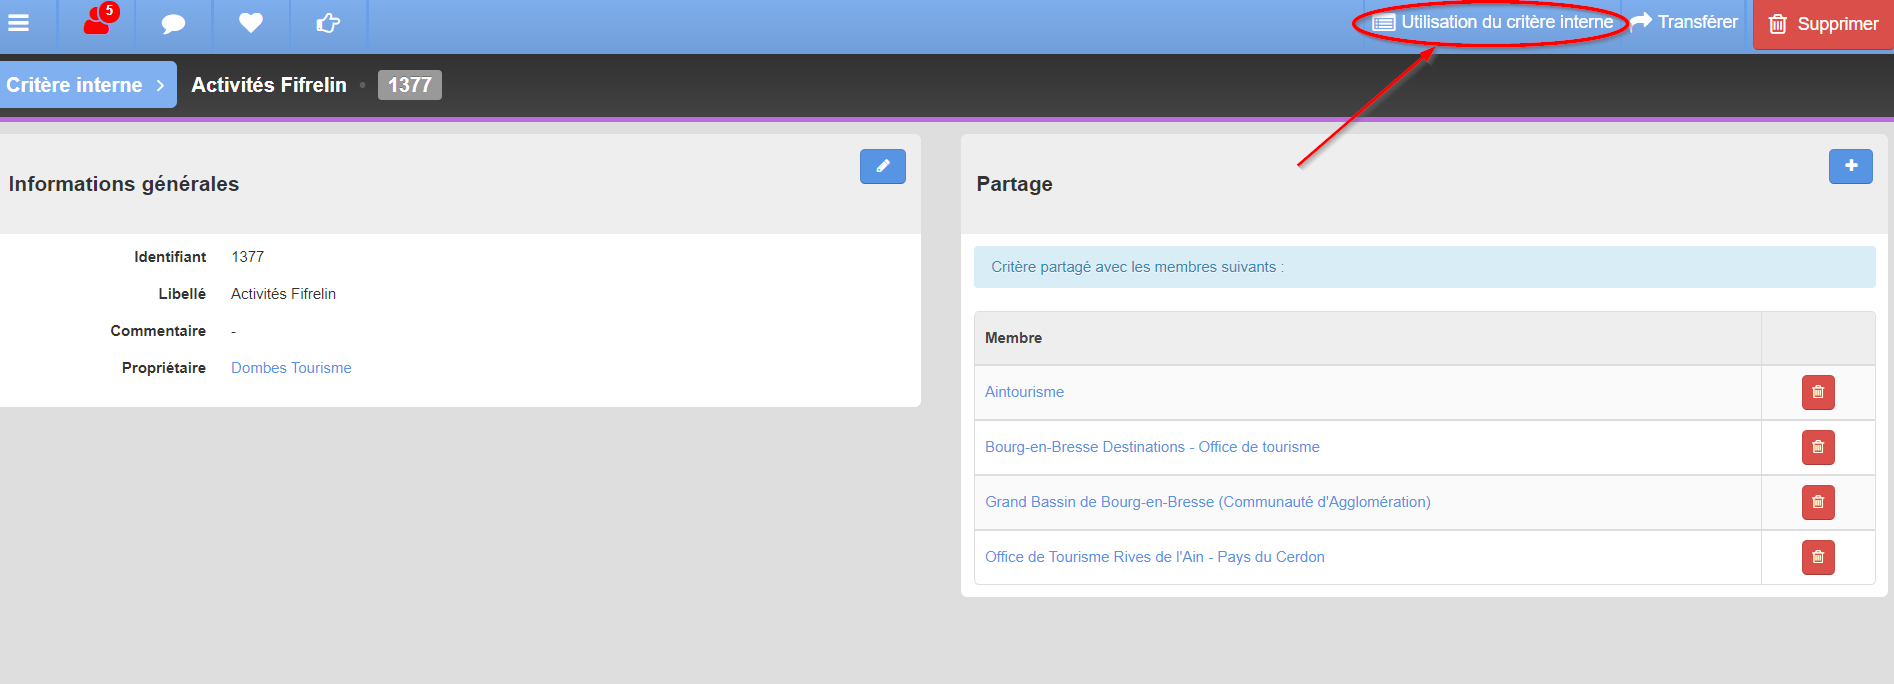Screen dimensions: 1894x684
Task: Open the red users notifications icon
Action: [x=99, y=20]
